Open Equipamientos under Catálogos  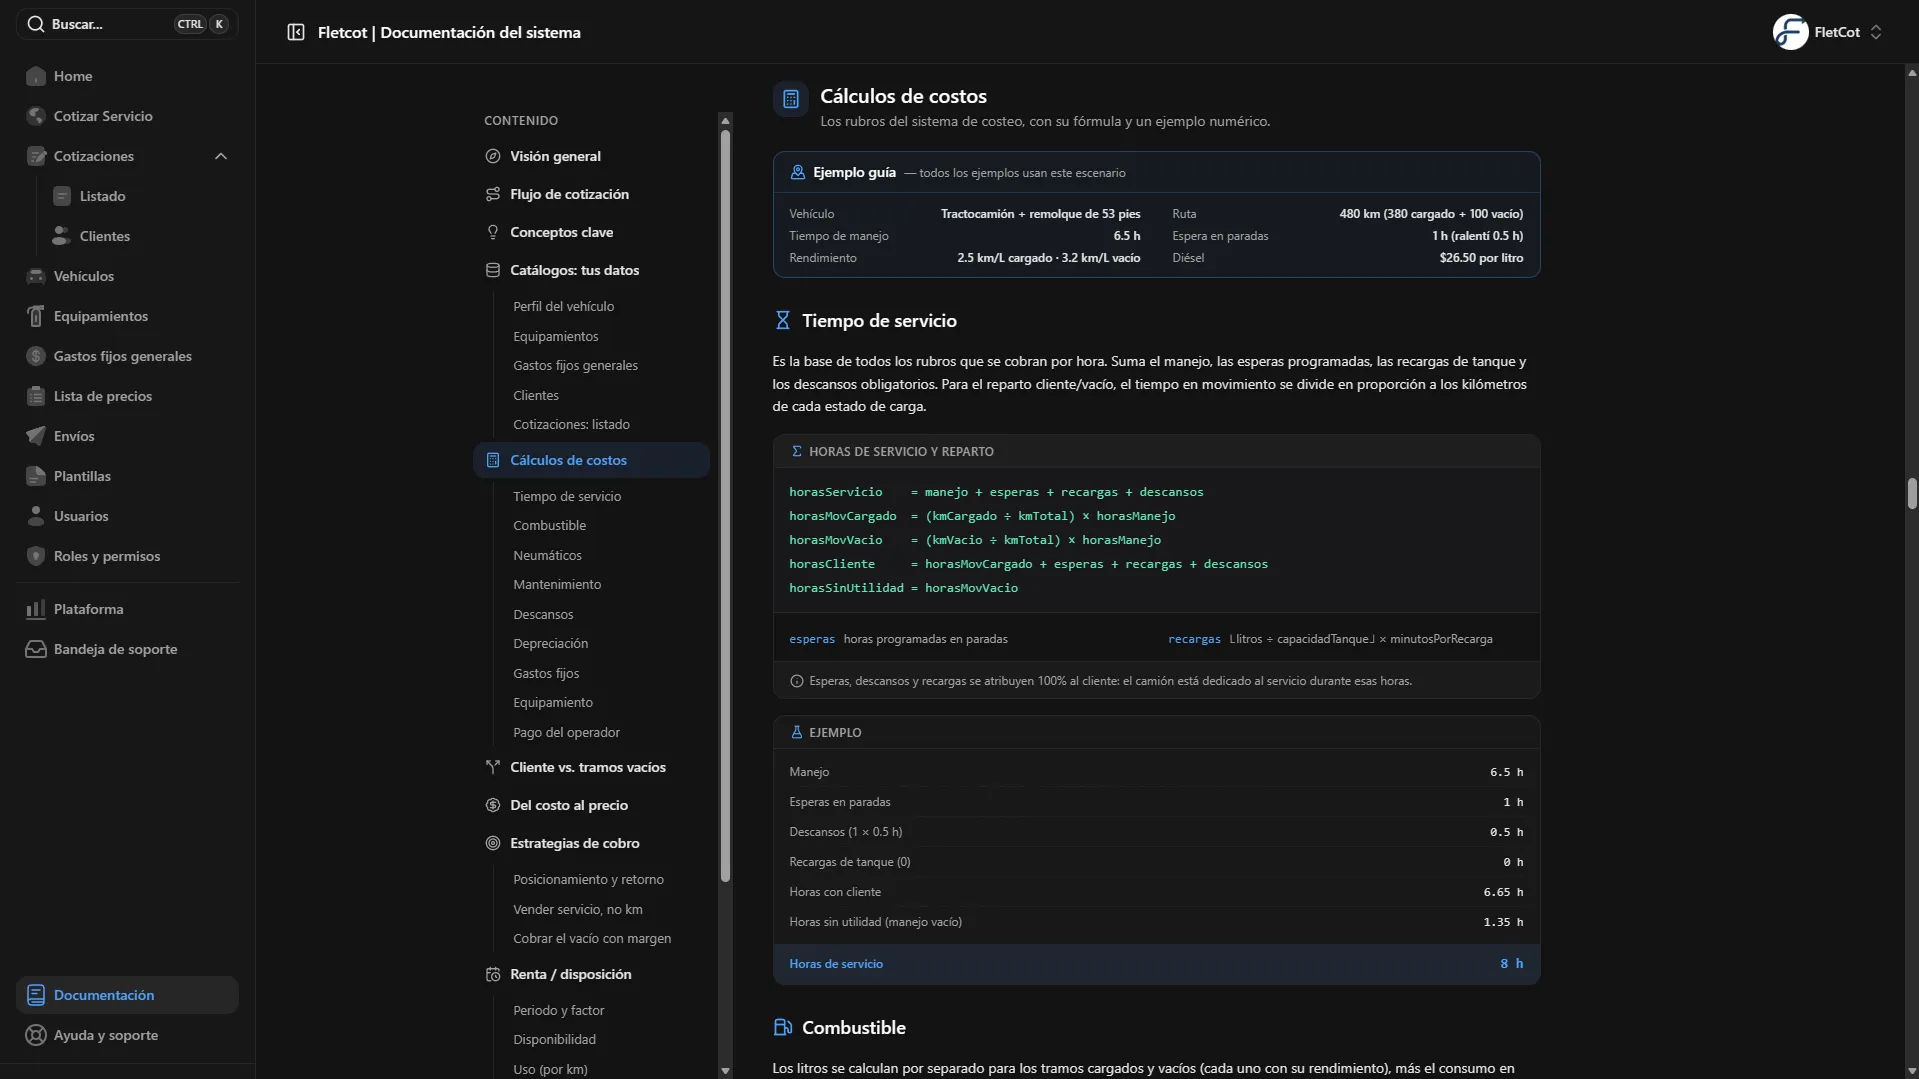(x=555, y=336)
